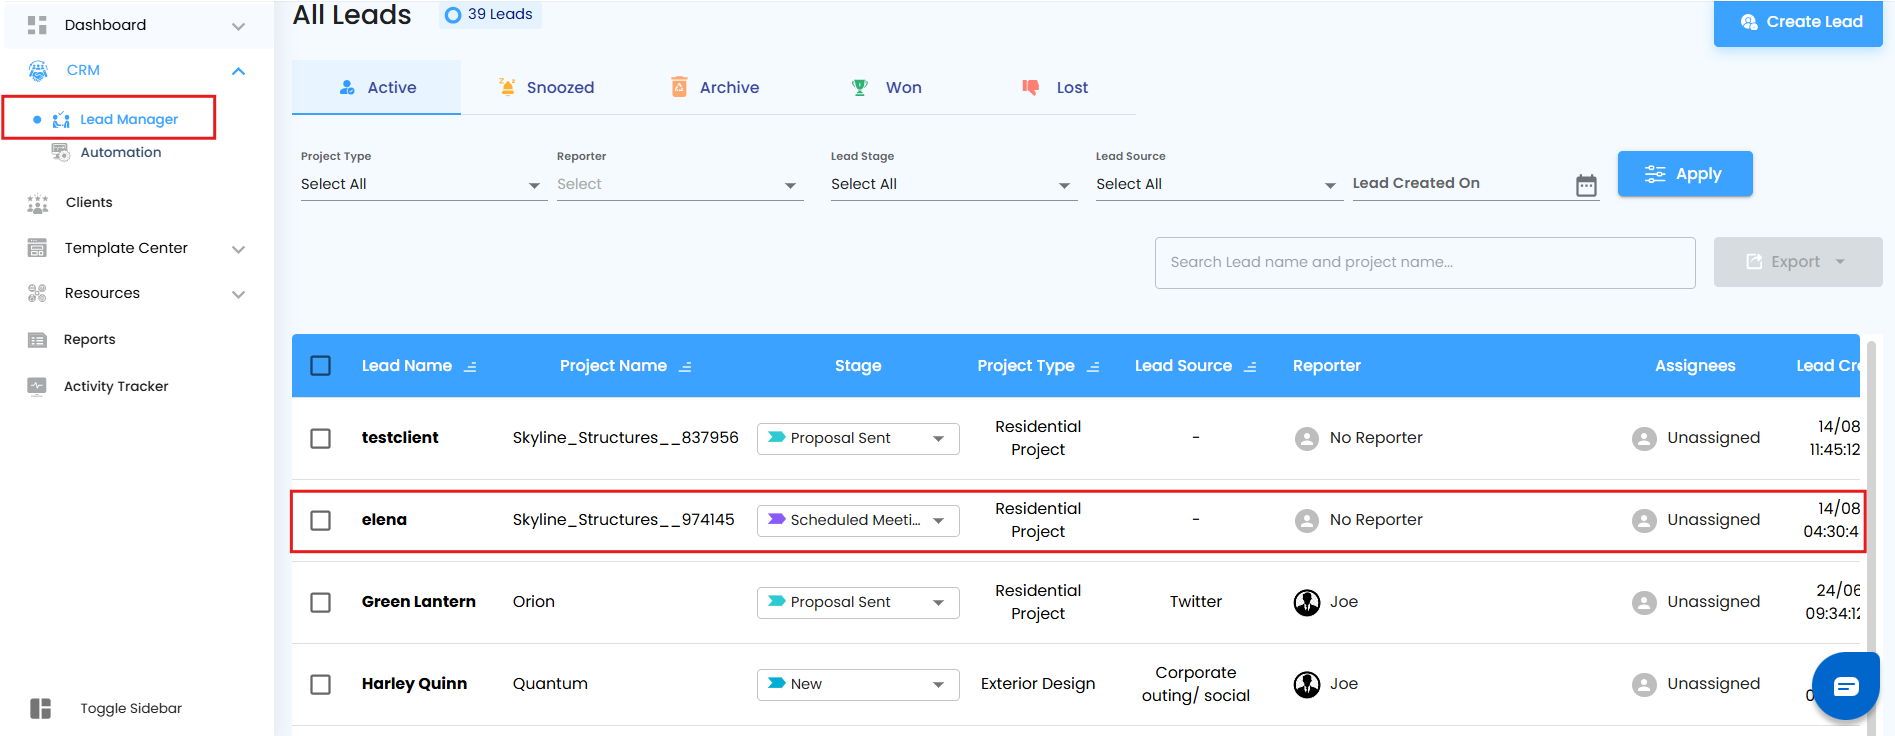Open the chat support bubble icon
Viewport: 1895px width, 736px height.
coord(1845,686)
